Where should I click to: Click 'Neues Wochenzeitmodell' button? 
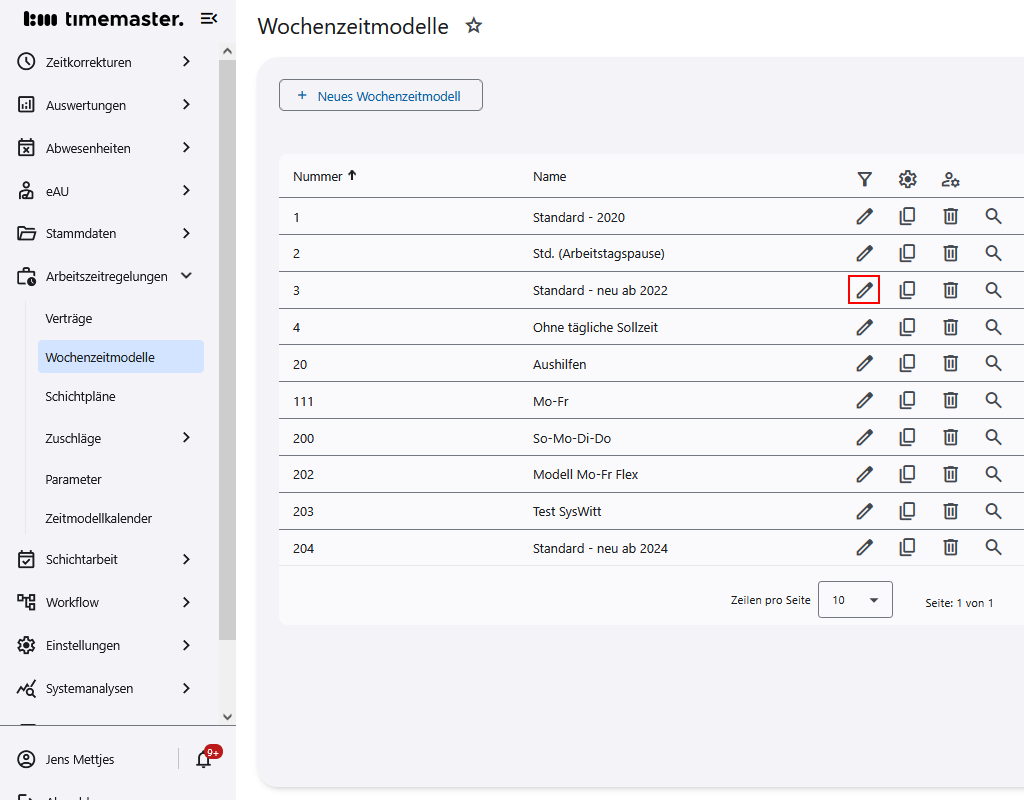(x=381, y=95)
